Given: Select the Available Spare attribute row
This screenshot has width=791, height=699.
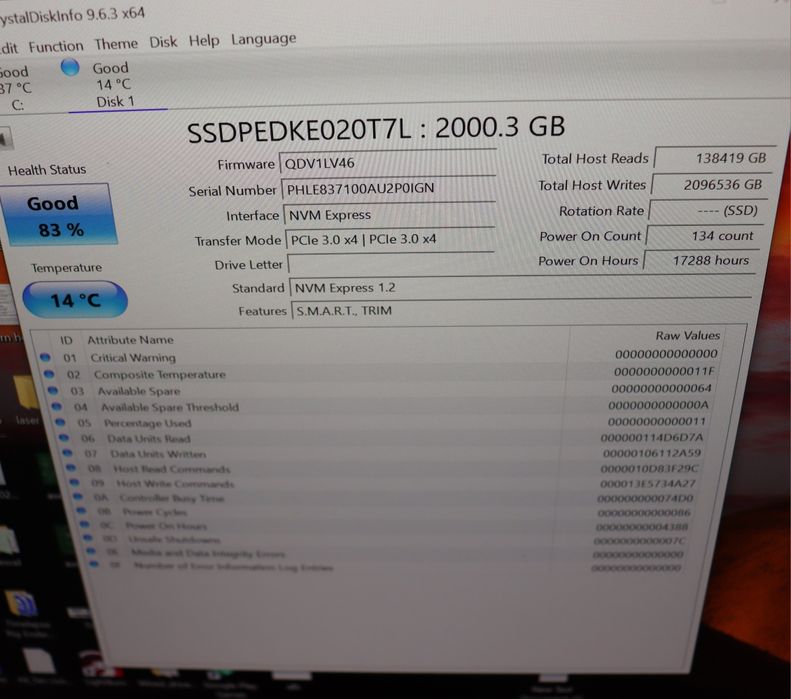Looking at the screenshot, I should (x=380, y=390).
